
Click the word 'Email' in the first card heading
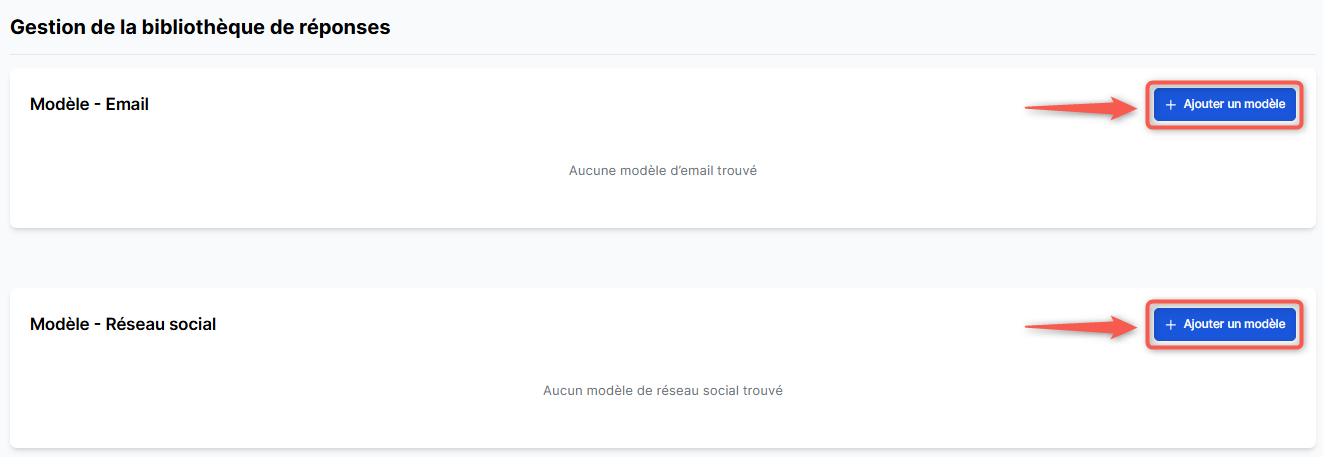pos(127,104)
